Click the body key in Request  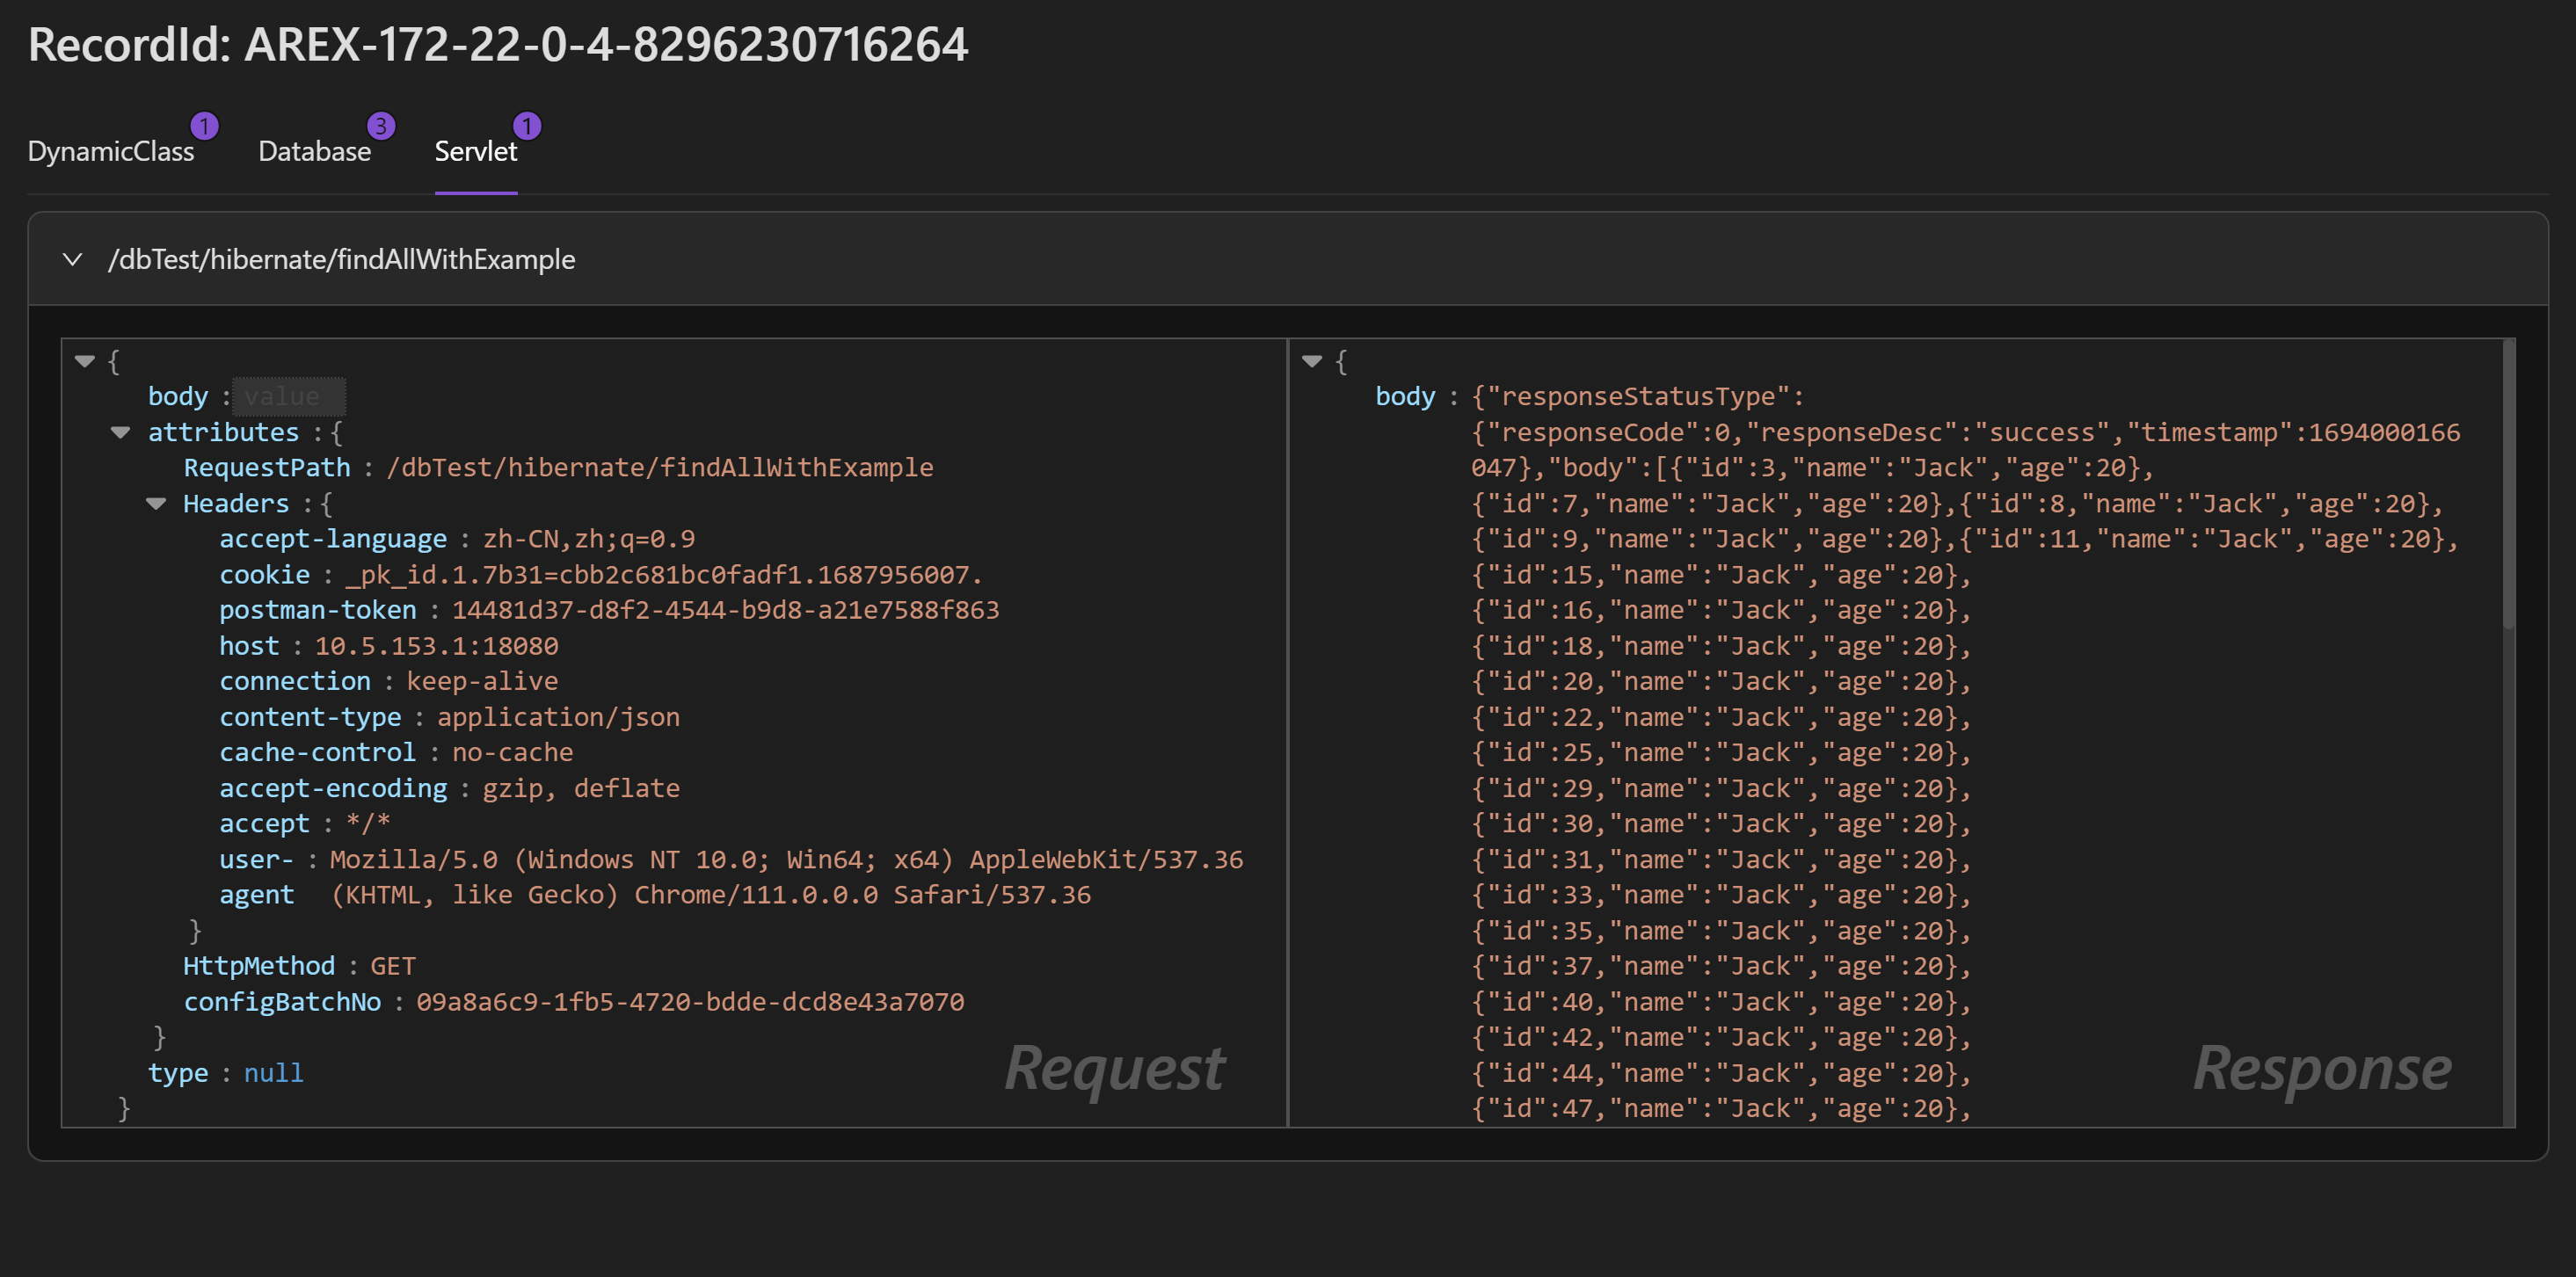tap(178, 396)
